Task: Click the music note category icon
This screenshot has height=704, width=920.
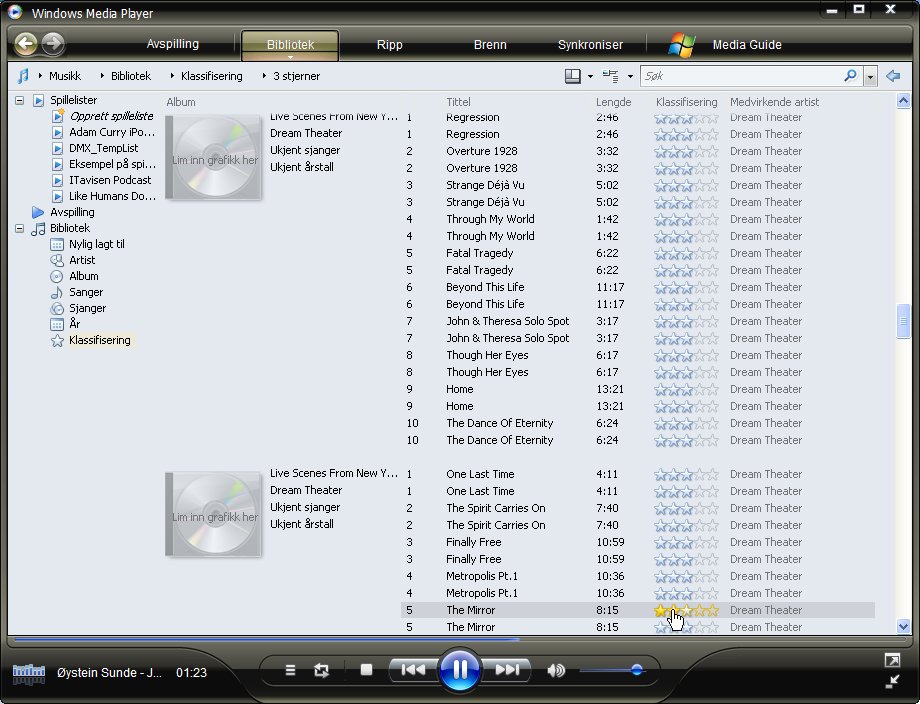Action: tap(23, 76)
